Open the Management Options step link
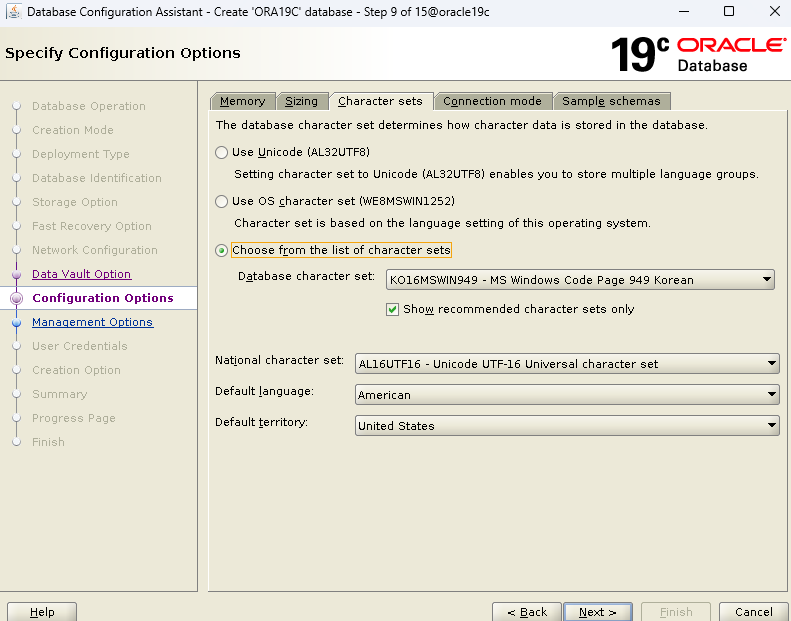The width and height of the screenshot is (791, 621). point(92,322)
